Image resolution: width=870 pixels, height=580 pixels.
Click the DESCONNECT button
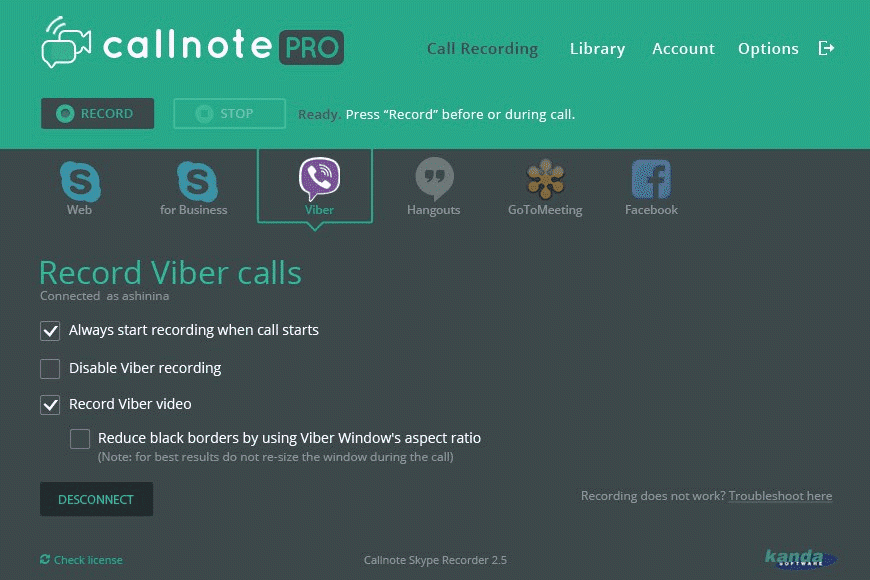pos(97,499)
